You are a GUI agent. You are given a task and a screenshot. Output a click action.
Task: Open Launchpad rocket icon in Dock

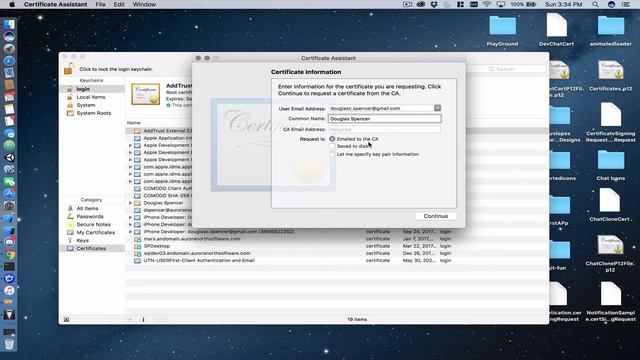point(9,49)
